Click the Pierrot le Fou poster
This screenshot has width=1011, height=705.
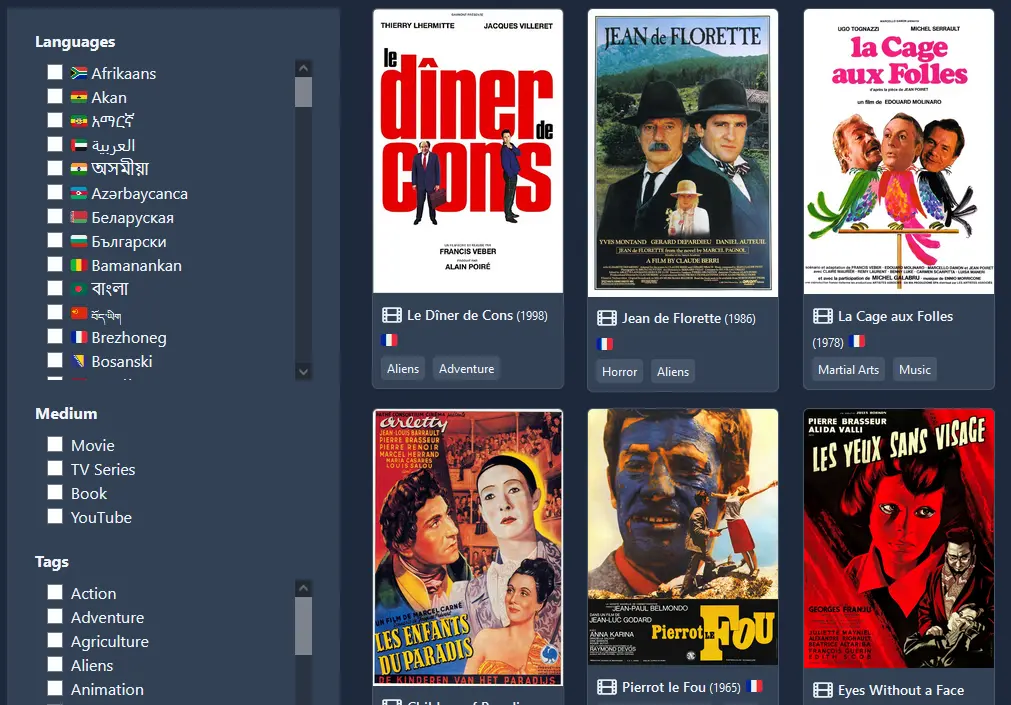[683, 537]
